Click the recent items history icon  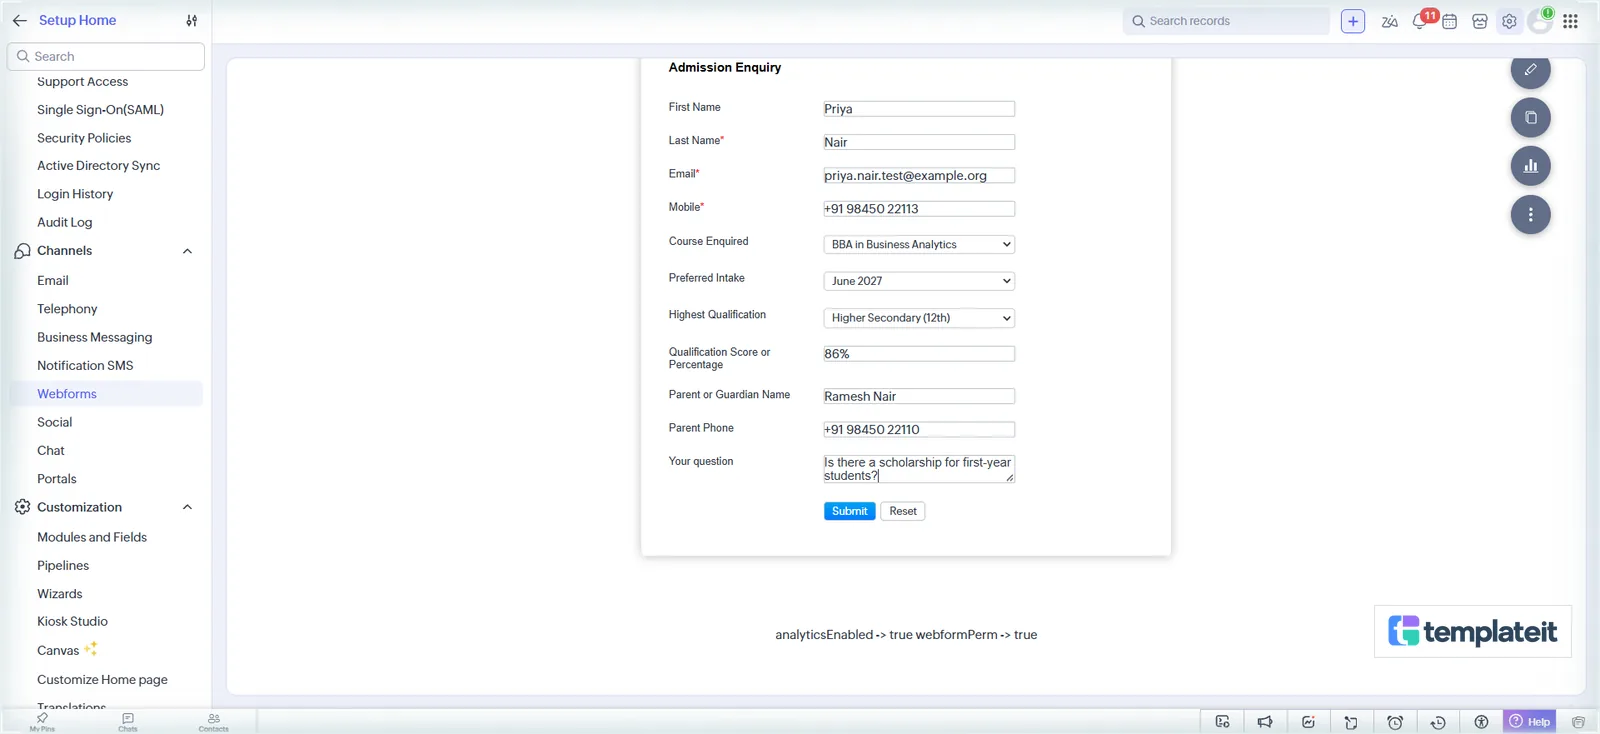point(1438,722)
